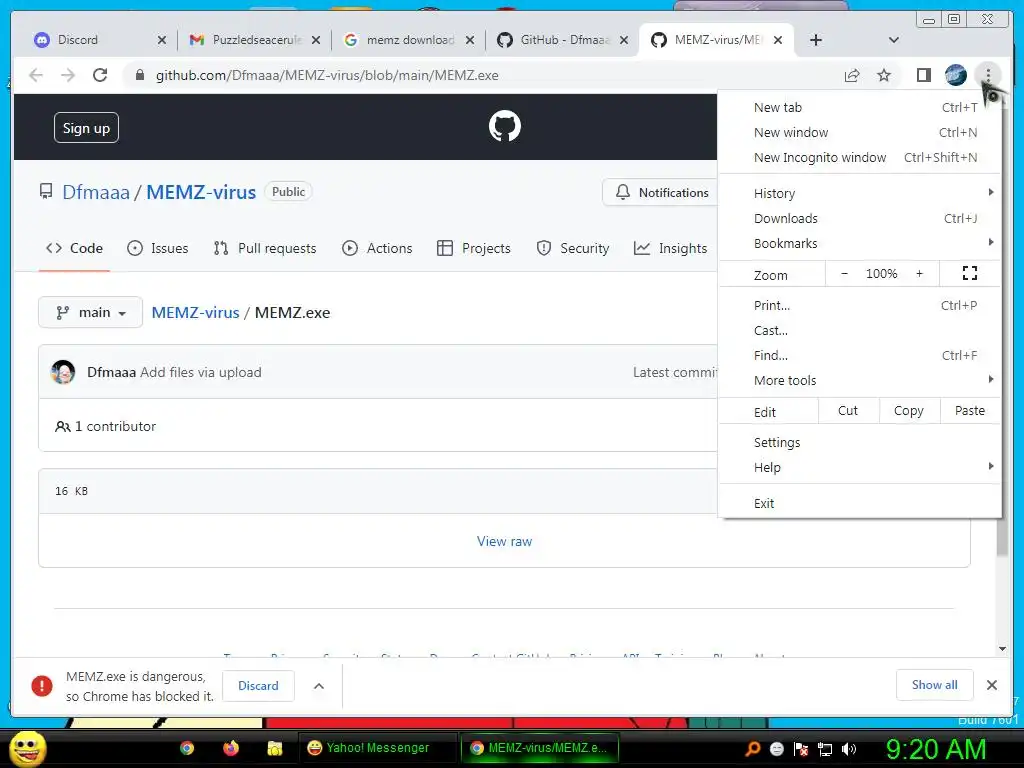The height and width of the screenshot is (768, 1024).
Task: Click the padlock site info icon
Action: (139, 75)
